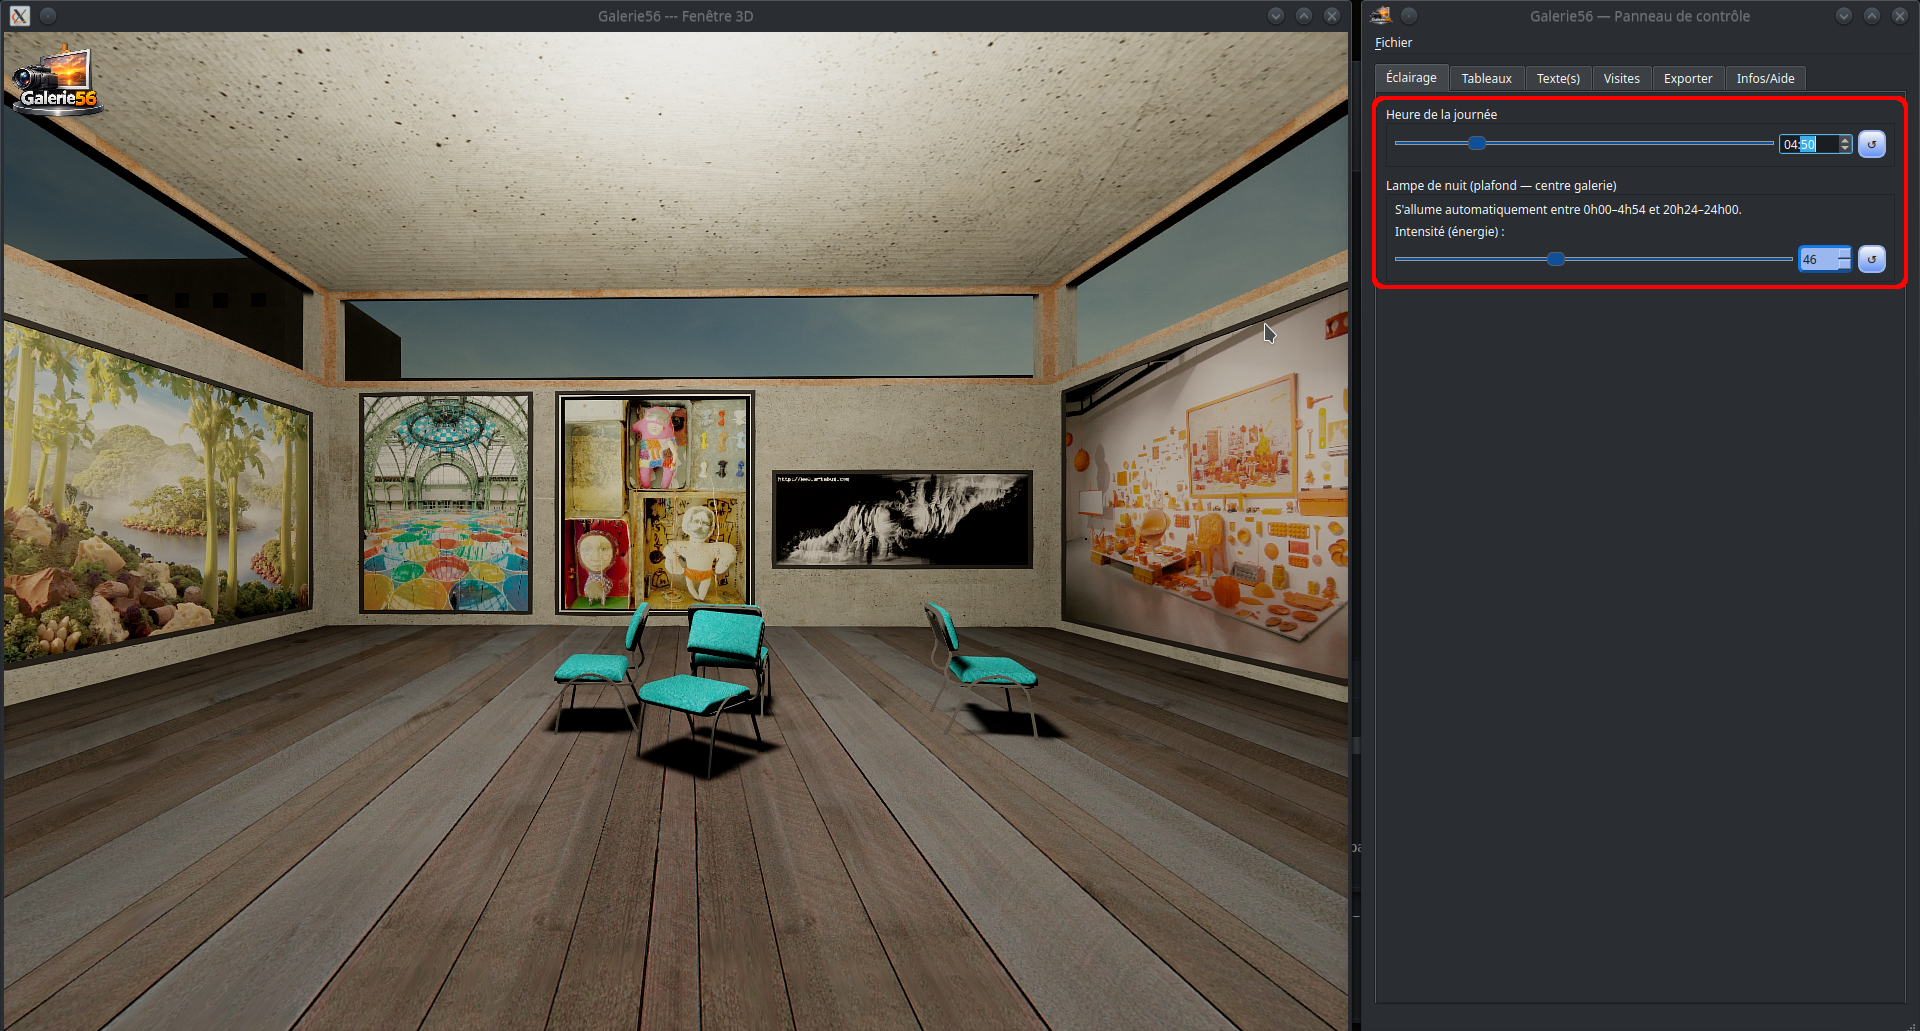Screen dimensions: 1920x1031
Task: Click into the 04:50 time field
Action: point(1808,144)
